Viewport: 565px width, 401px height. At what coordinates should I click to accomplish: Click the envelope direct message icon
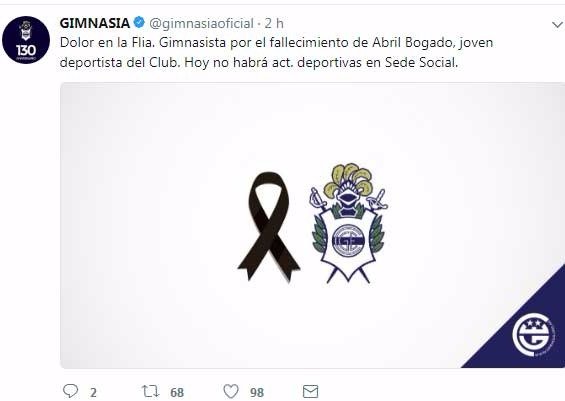[x=310, y=391]
